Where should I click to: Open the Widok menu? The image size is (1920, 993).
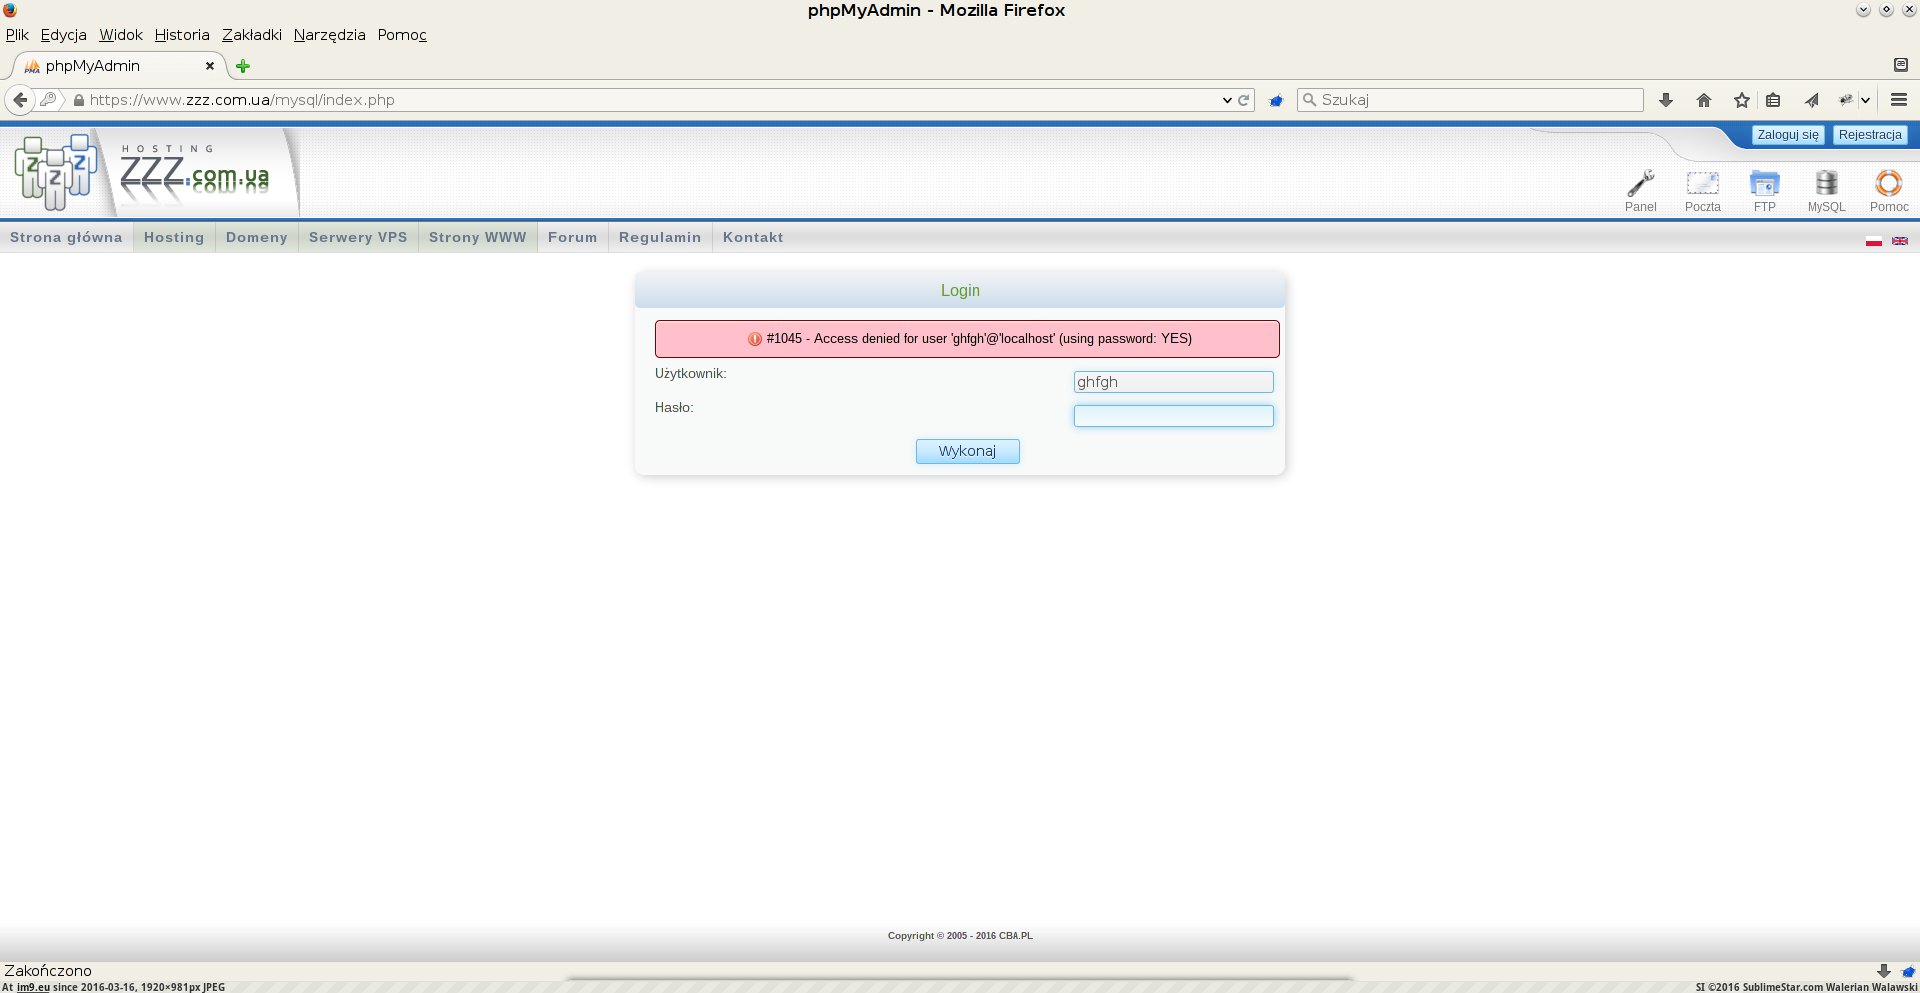[121, 35]
